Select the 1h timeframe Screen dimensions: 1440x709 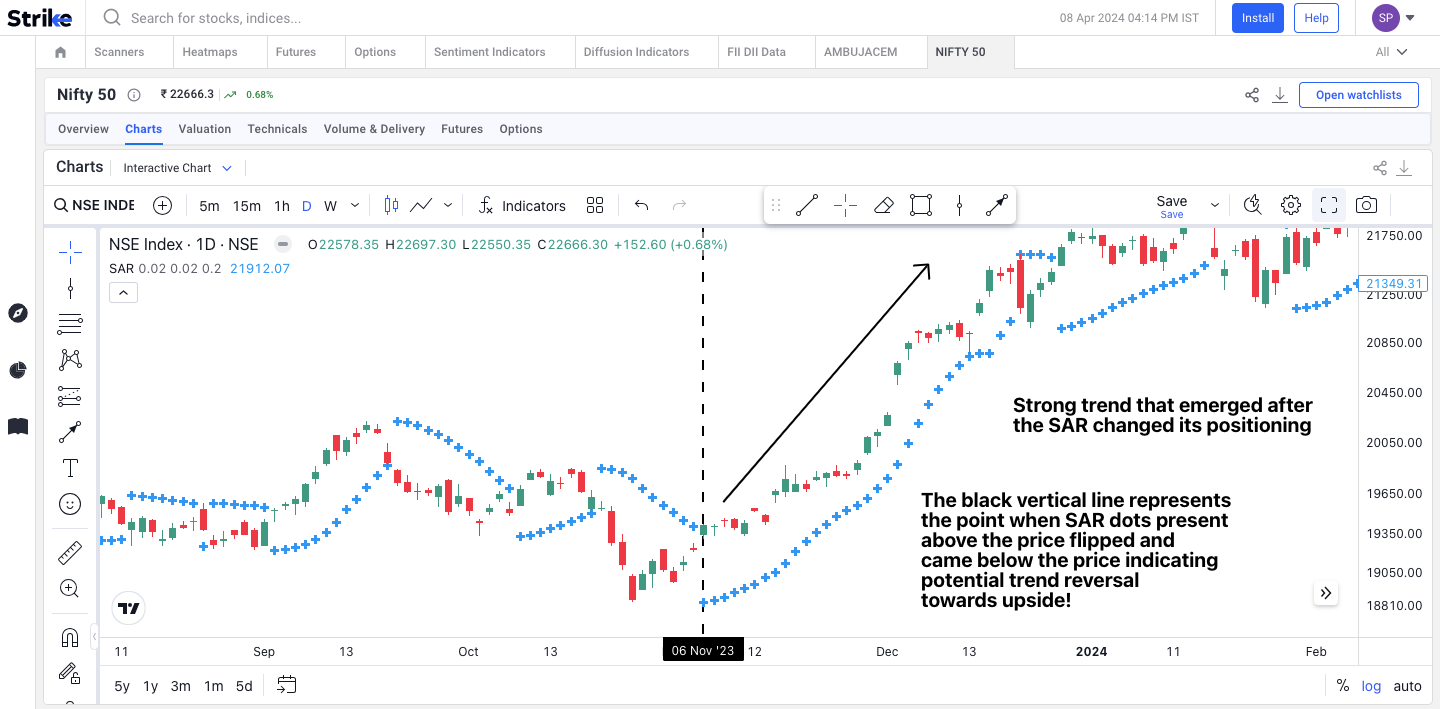[282, 206]
